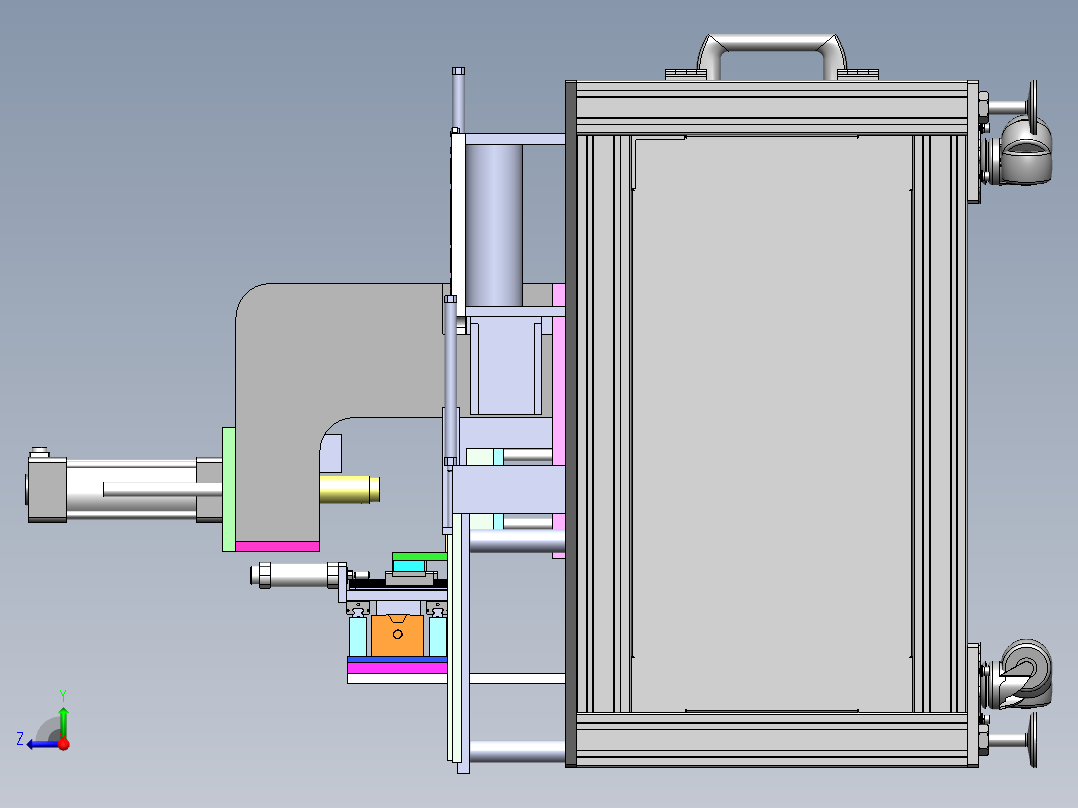This screenshot has height=808, width=1078.
Task: Select the upper leveling foot pad
Action: (x=1033, y=107)
